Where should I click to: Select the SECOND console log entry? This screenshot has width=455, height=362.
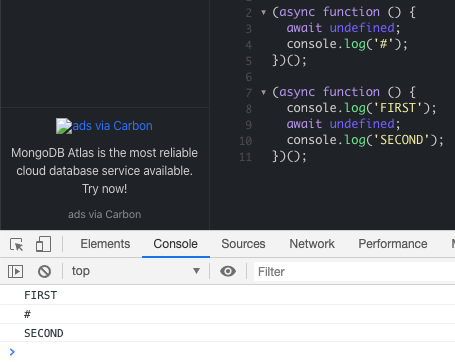[x=227, y=333]
